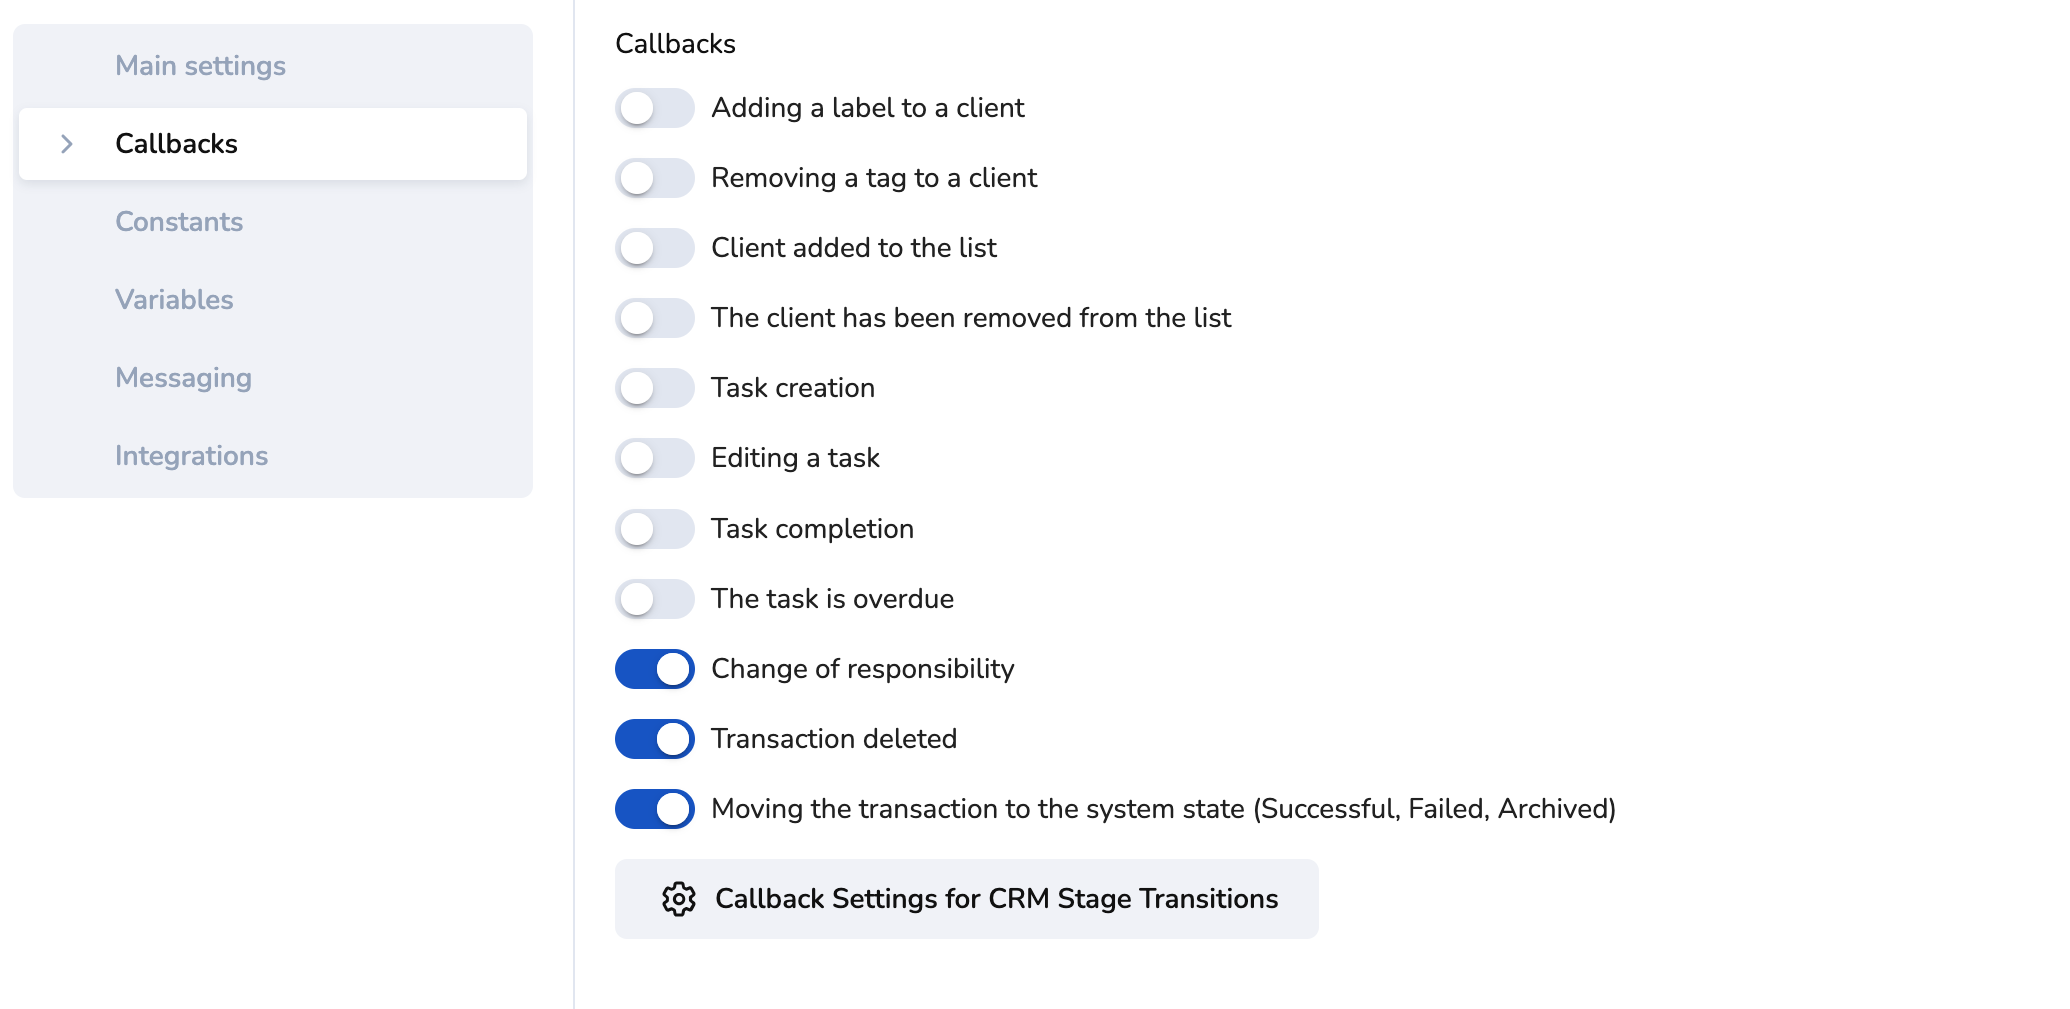Toggle Client added to the list callback

point(654,248)
